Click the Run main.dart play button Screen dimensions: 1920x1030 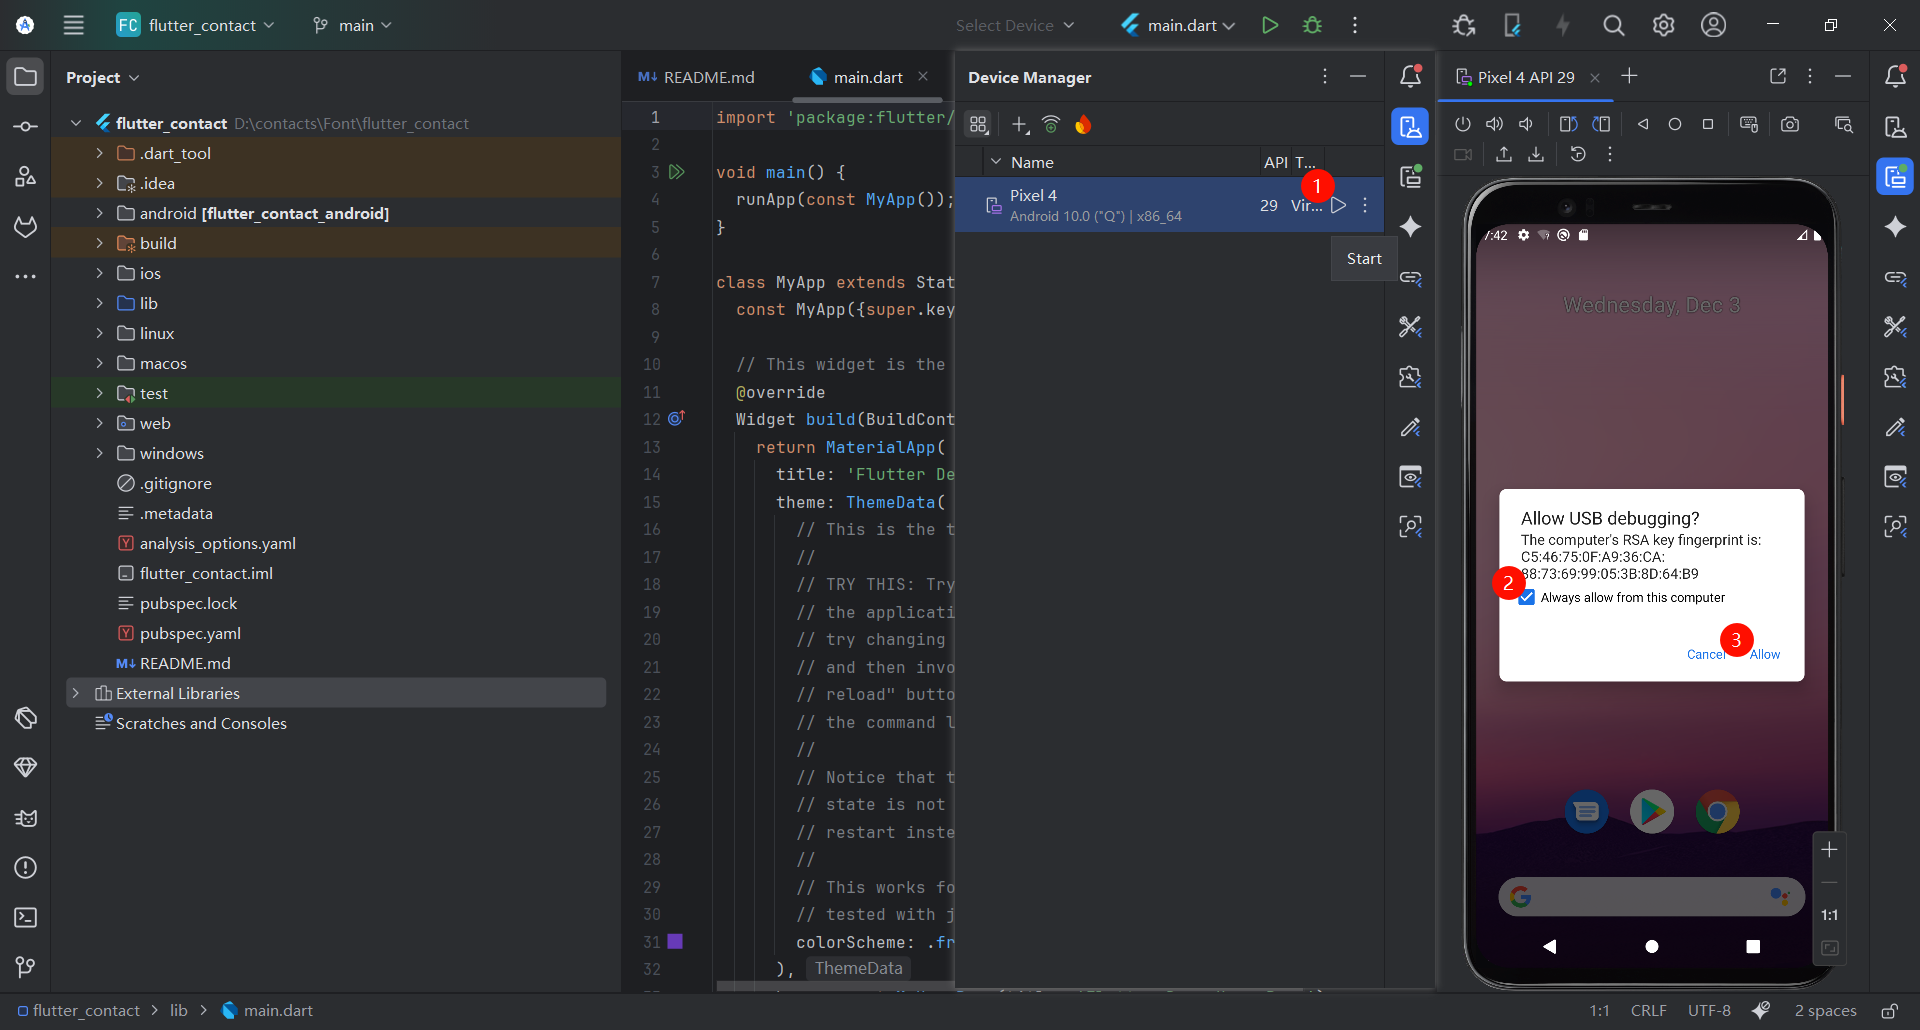(1269, 25)
